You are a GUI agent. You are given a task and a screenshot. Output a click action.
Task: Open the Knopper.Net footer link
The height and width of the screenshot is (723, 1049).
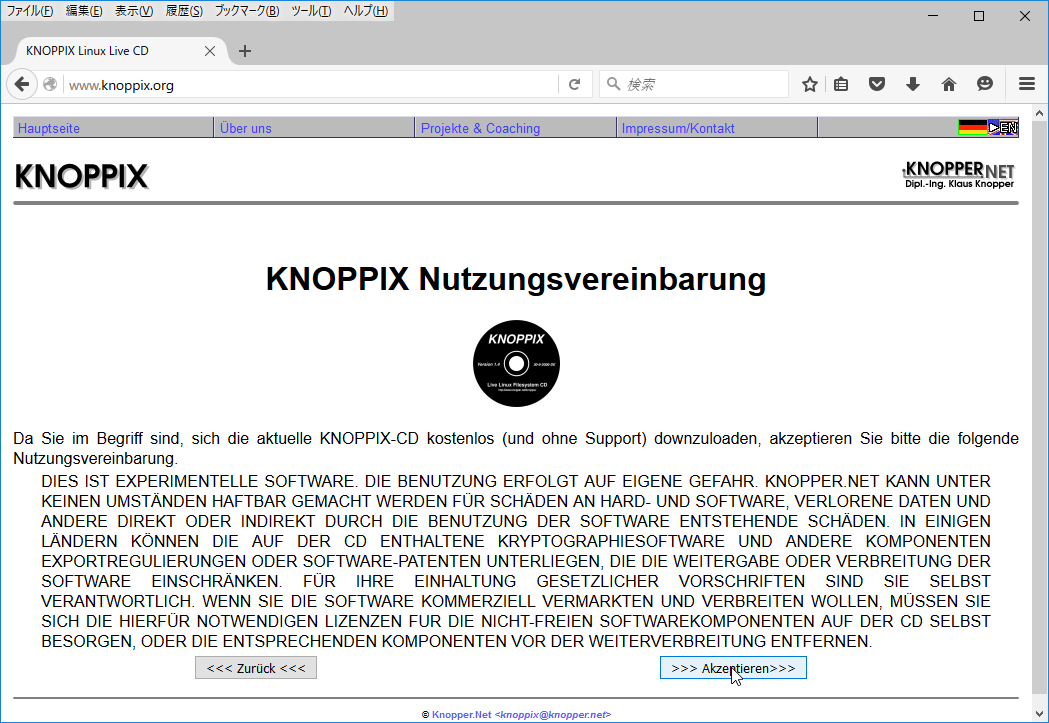point(462,714)
